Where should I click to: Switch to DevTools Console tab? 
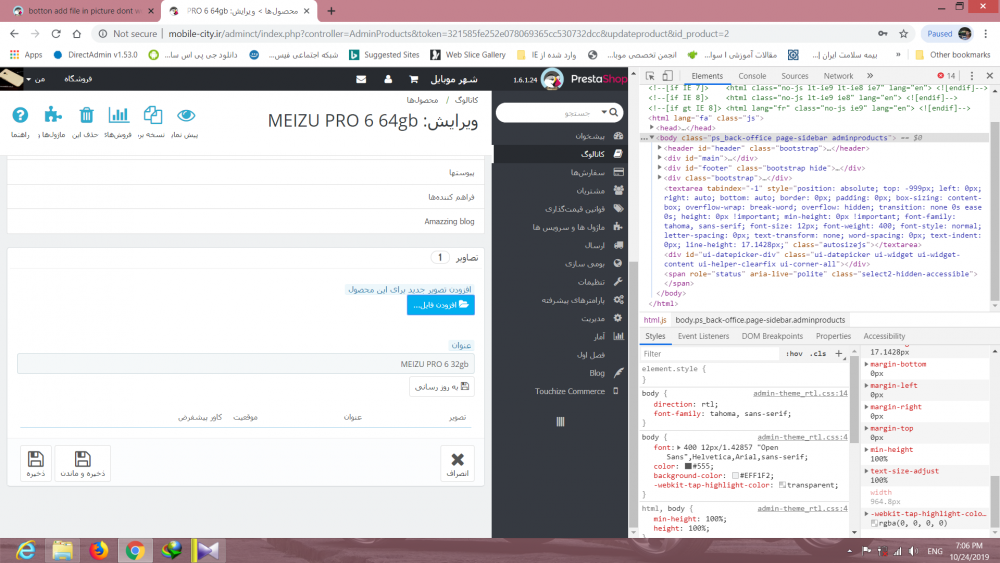752,76
